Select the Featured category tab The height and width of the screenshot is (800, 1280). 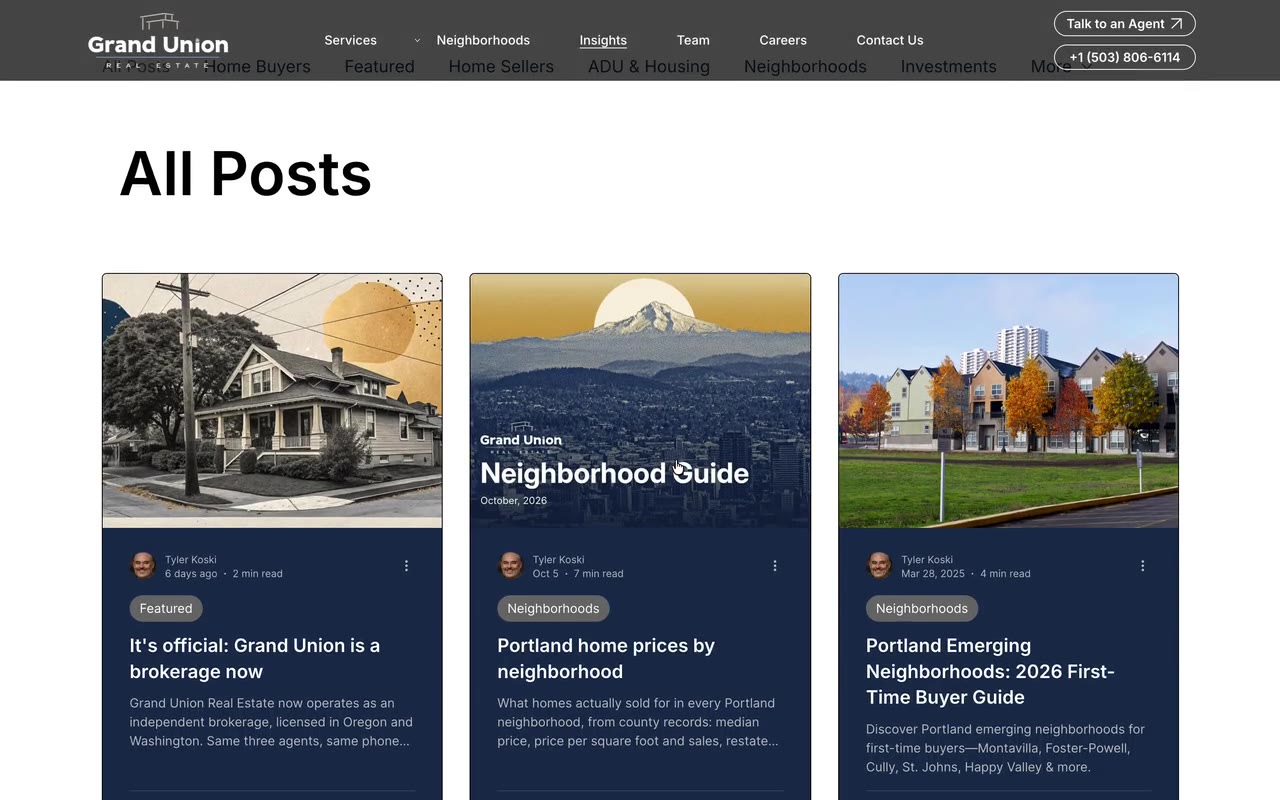tap(379, 67)
